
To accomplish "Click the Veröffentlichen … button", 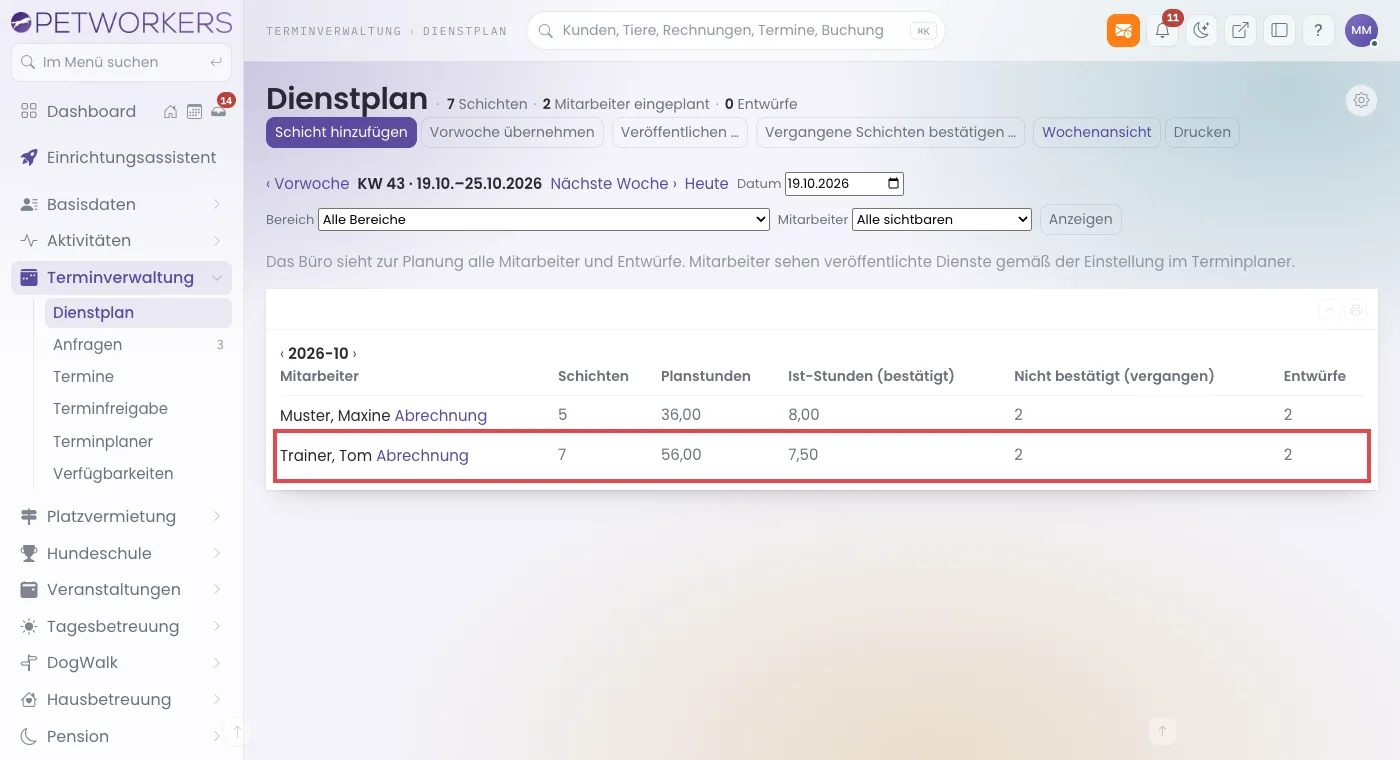I will pyautogui.click(x=680, y=132).
